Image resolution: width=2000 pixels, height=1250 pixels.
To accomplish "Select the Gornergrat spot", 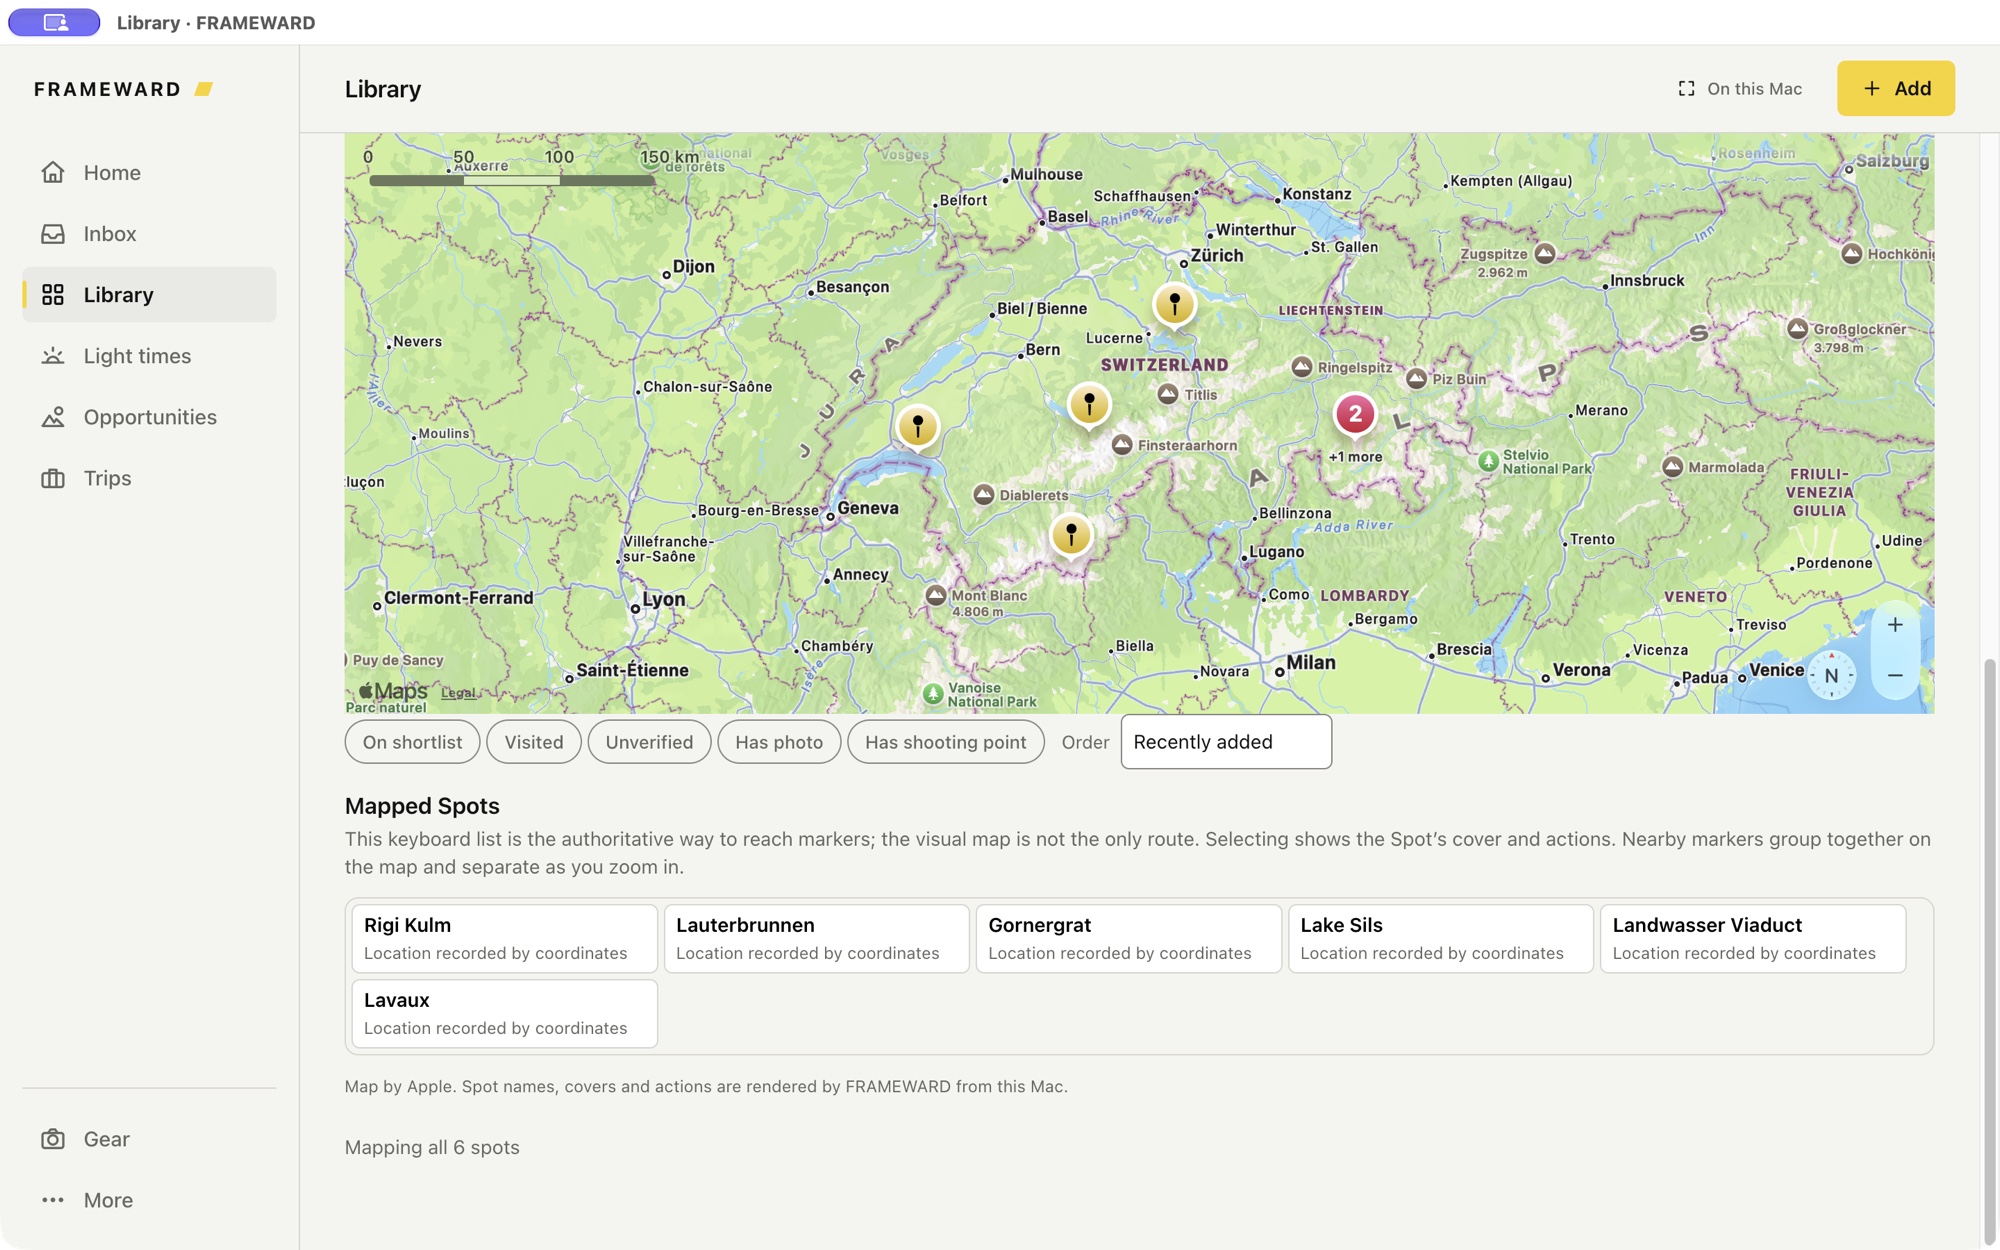I will click(1128, 938).
